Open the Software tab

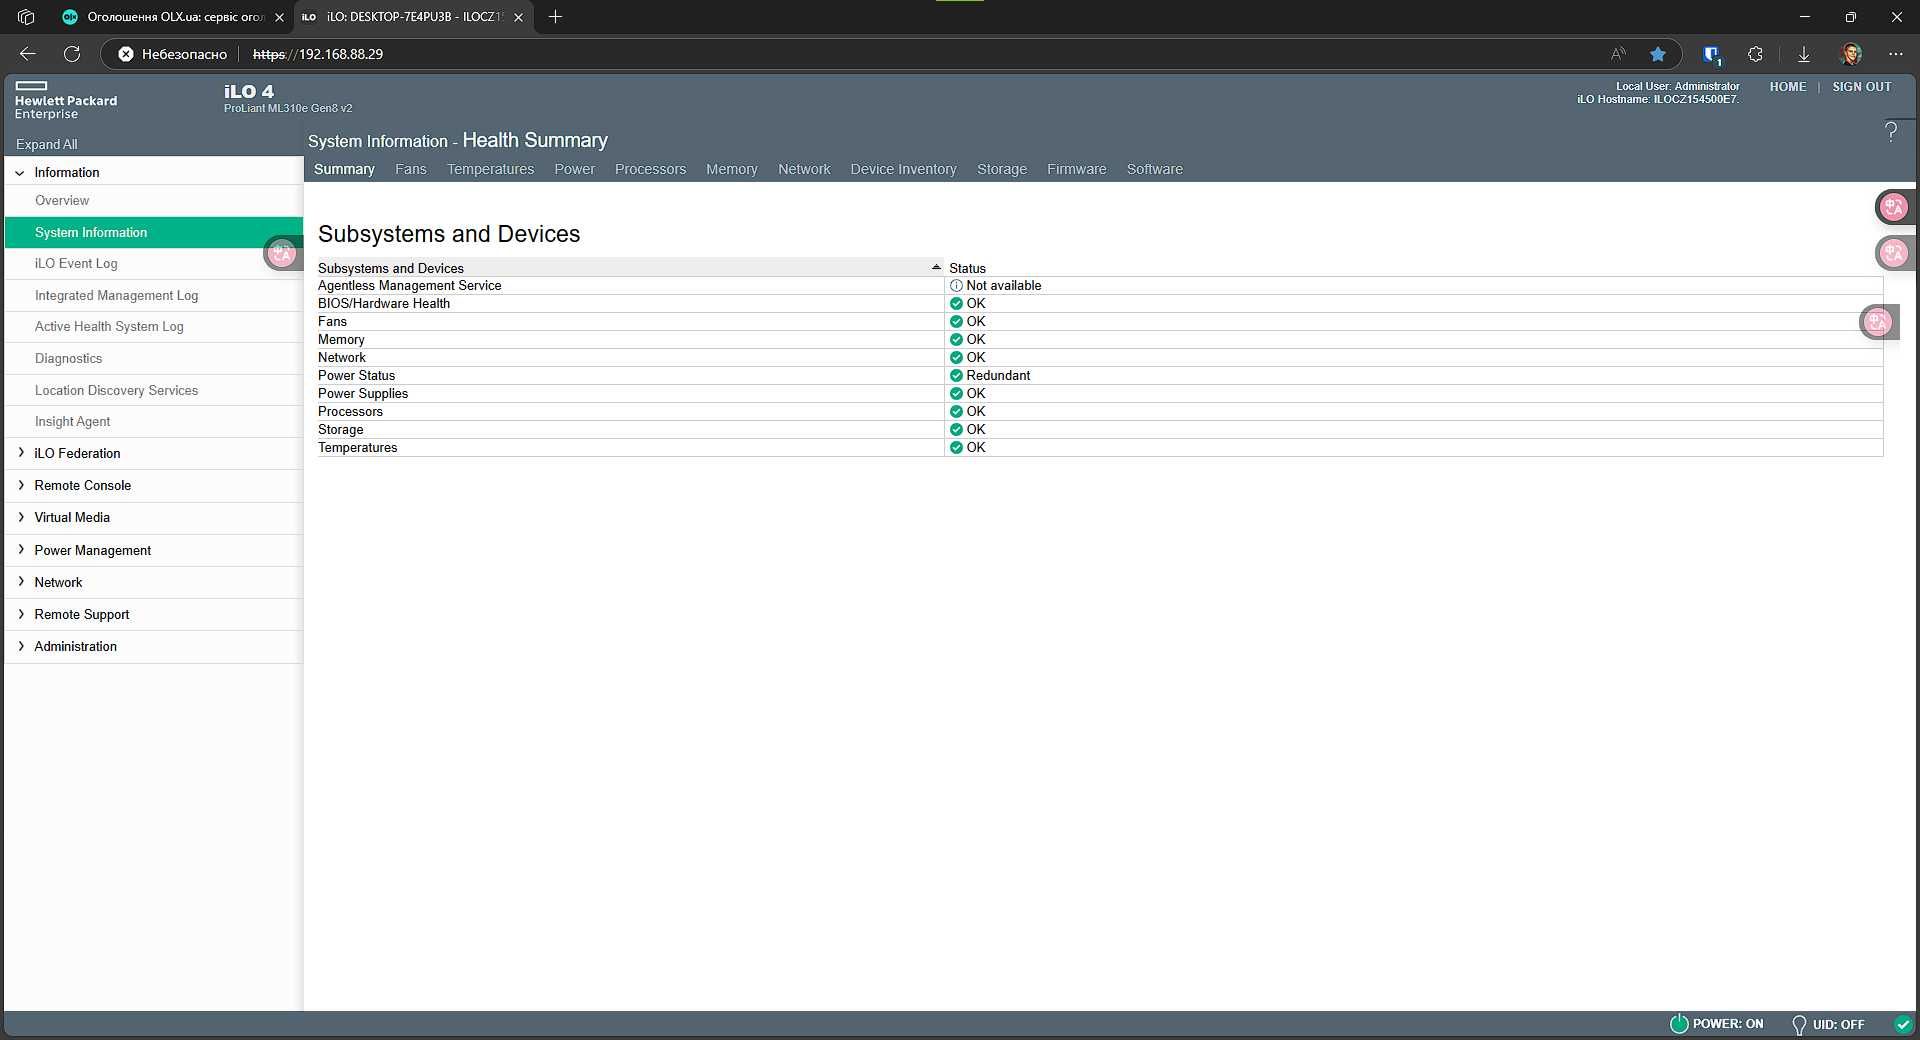1154,169
